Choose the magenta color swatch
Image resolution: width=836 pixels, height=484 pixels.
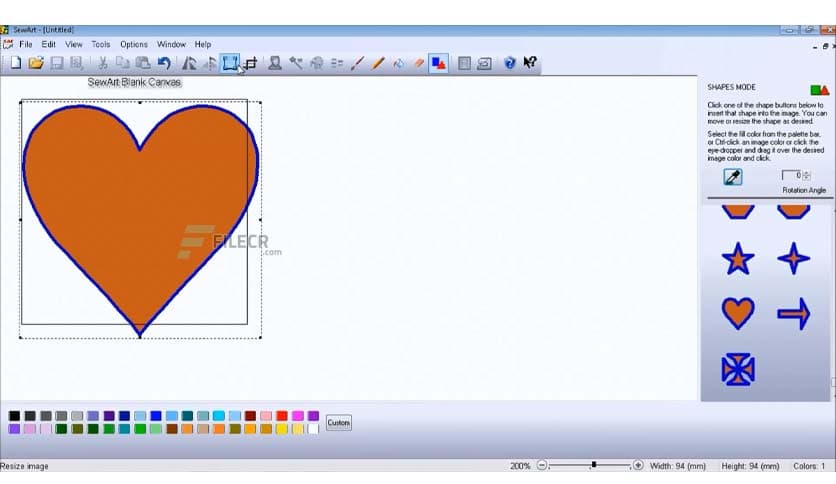pyautogui.click(x=298, y=416)
